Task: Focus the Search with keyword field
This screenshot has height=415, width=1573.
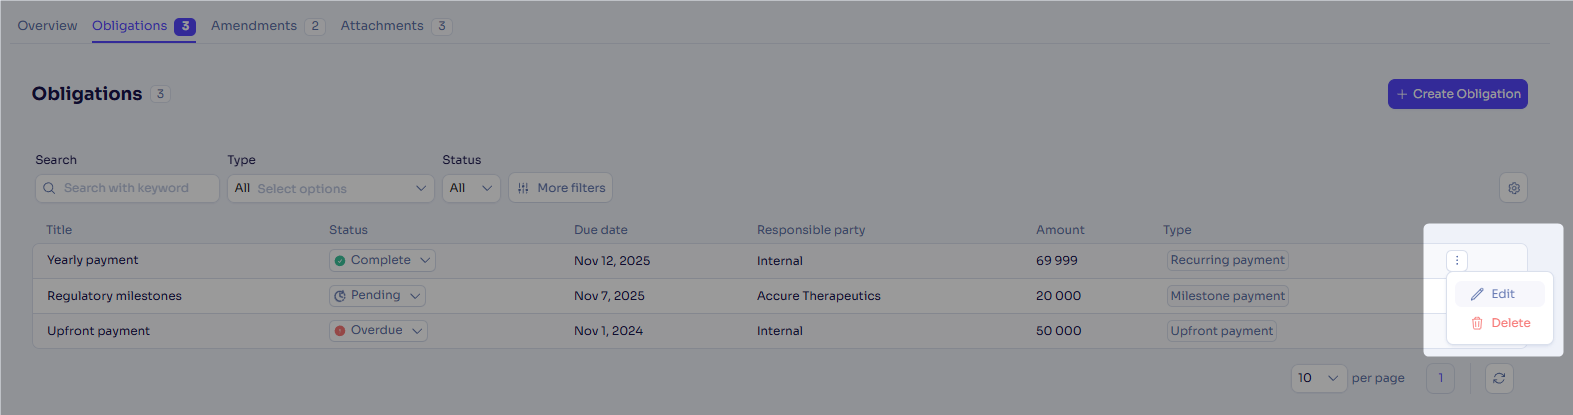Action: point(127,188)
